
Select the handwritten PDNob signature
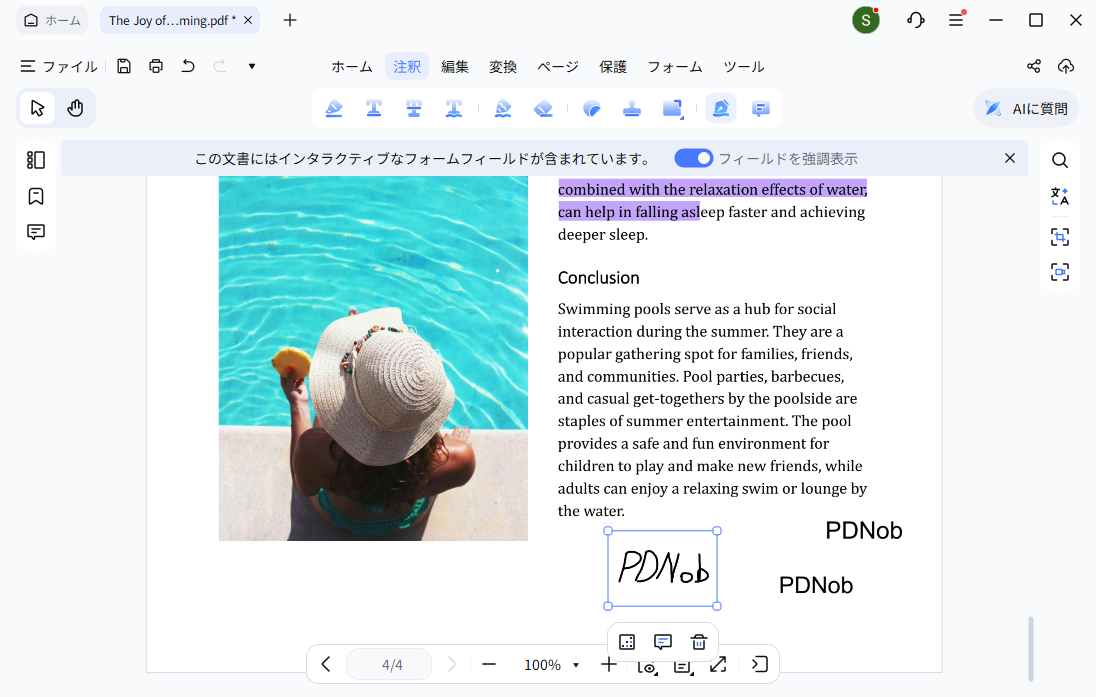(x=663, y=568)
